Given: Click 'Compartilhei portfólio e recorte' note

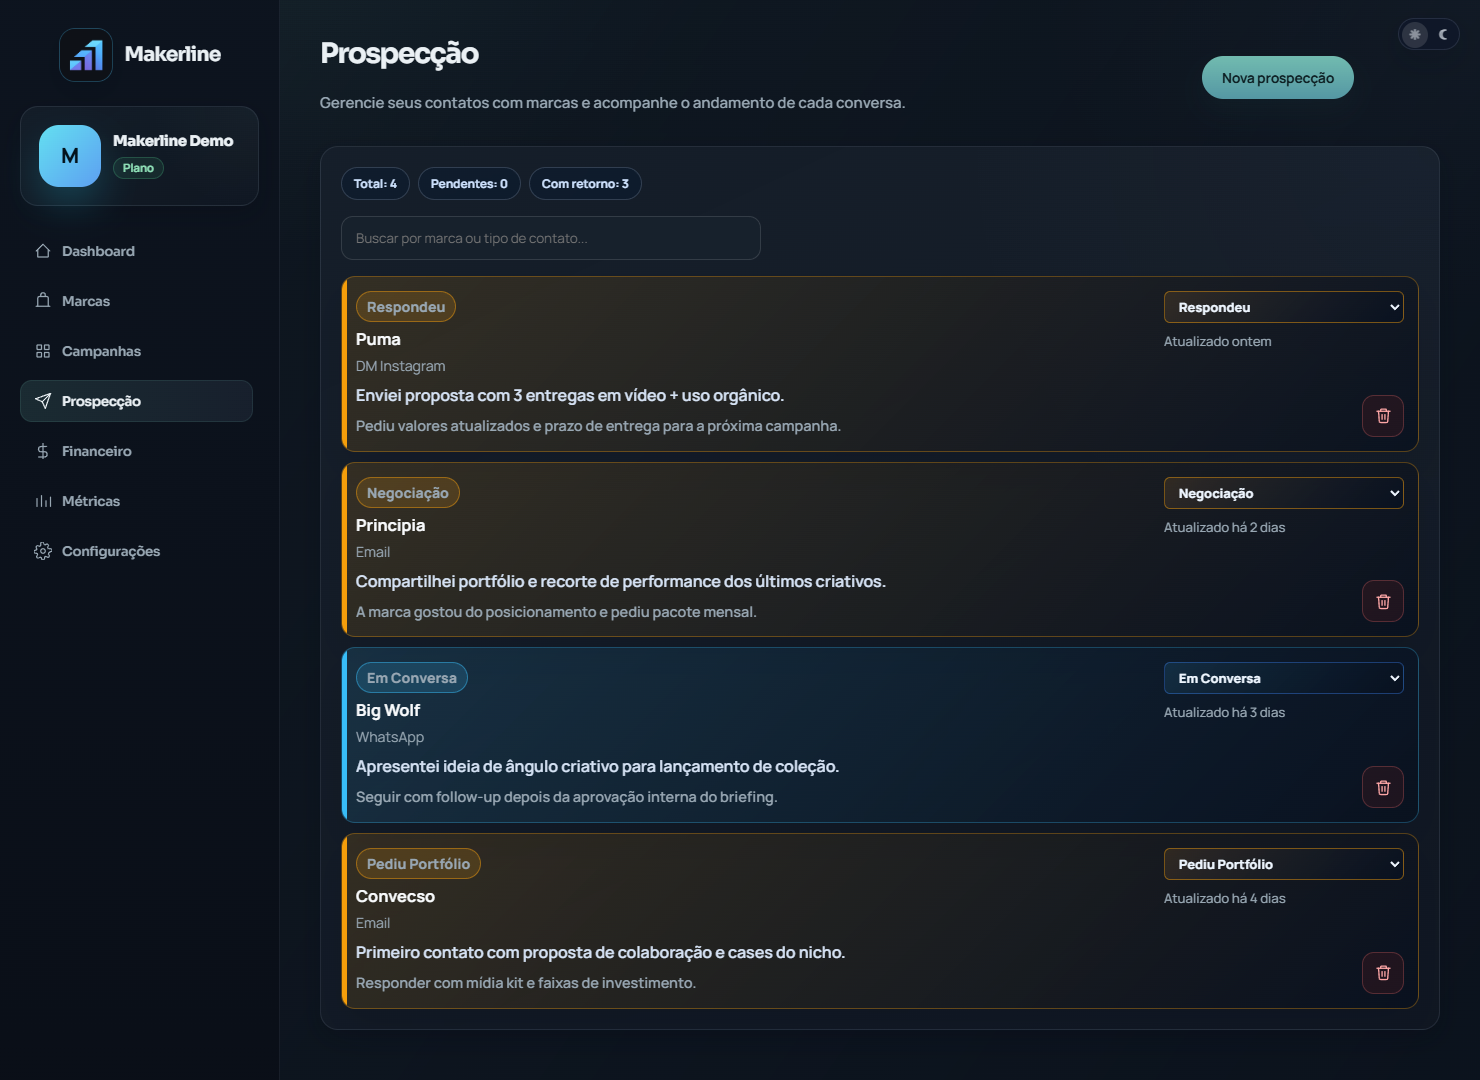Looking at the screenshot, I should point(621,582).
